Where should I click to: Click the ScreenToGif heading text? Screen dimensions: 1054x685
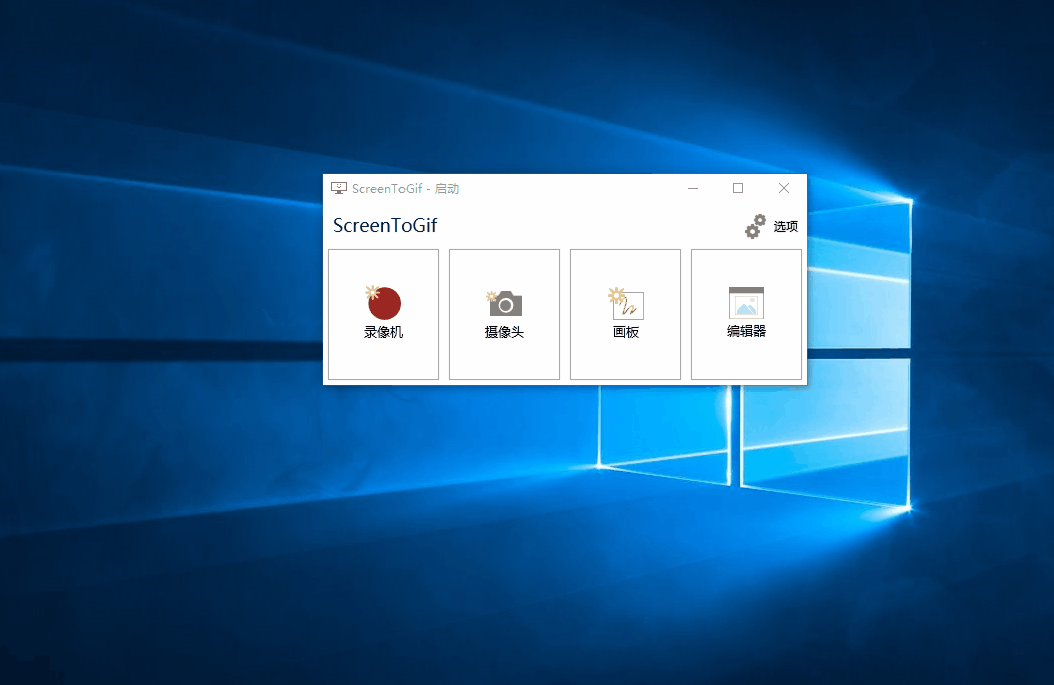tap(385, 225)
